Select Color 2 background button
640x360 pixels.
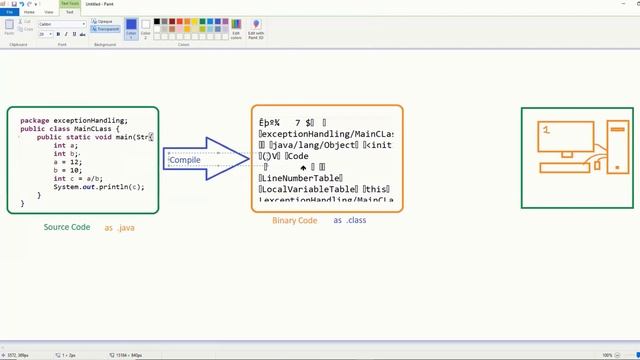click(146, 29)
